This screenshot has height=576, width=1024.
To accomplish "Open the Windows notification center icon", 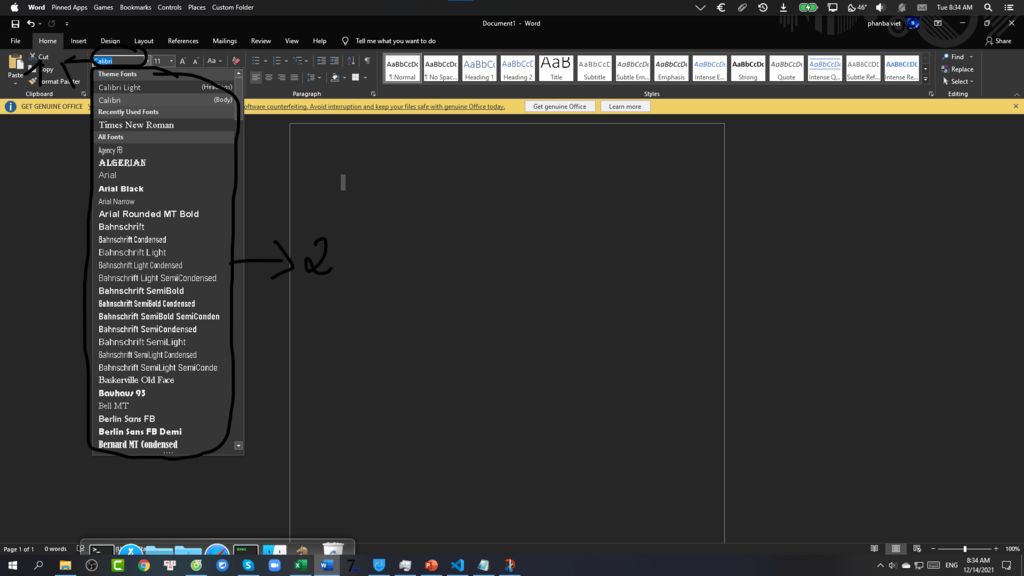I will tap(1006, 565).
